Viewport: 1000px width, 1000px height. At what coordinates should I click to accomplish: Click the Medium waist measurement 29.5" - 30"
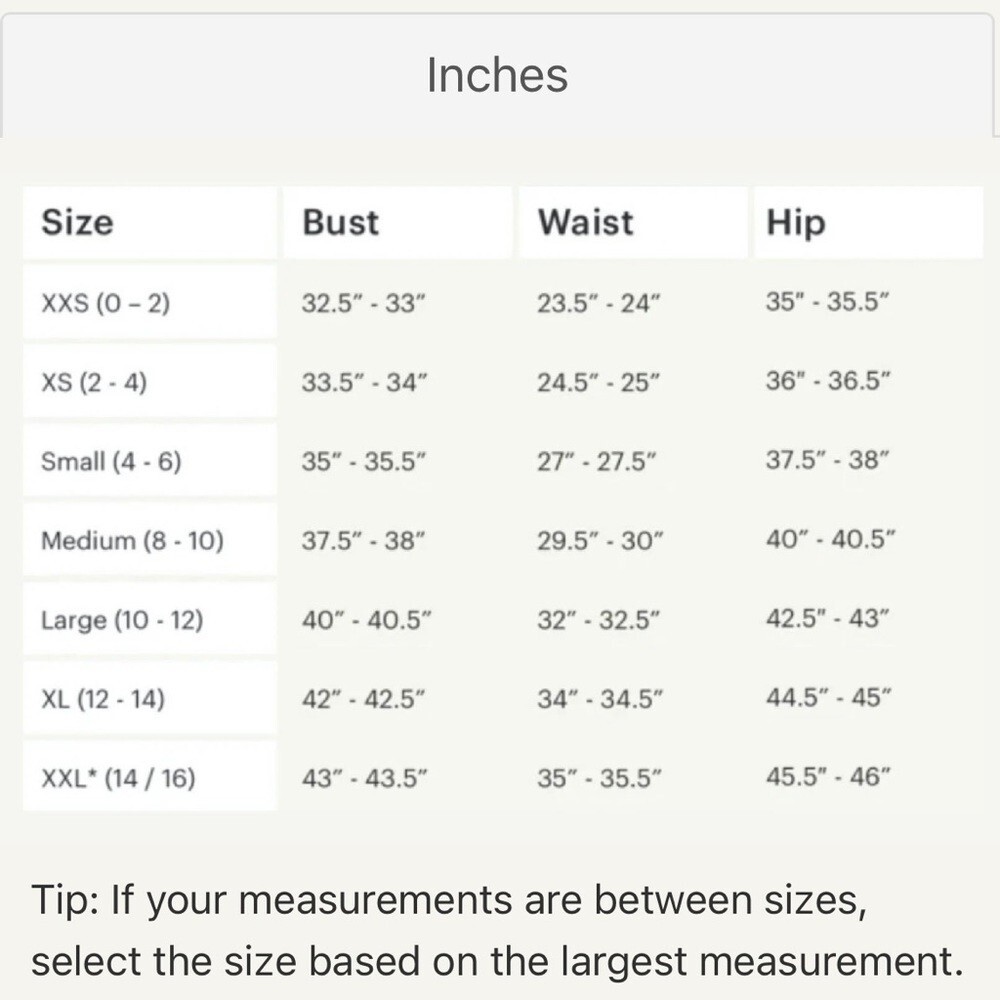click(x=600, y=541)
